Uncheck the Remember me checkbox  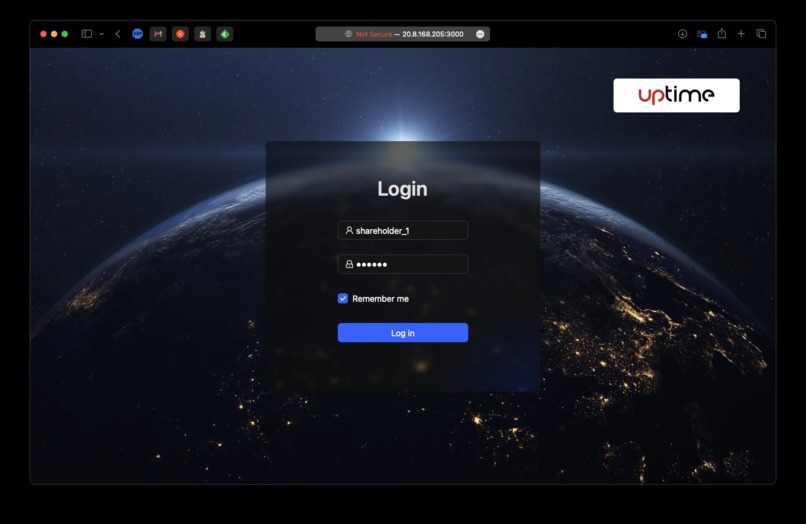pyautogui.click(x=343, y=299)
